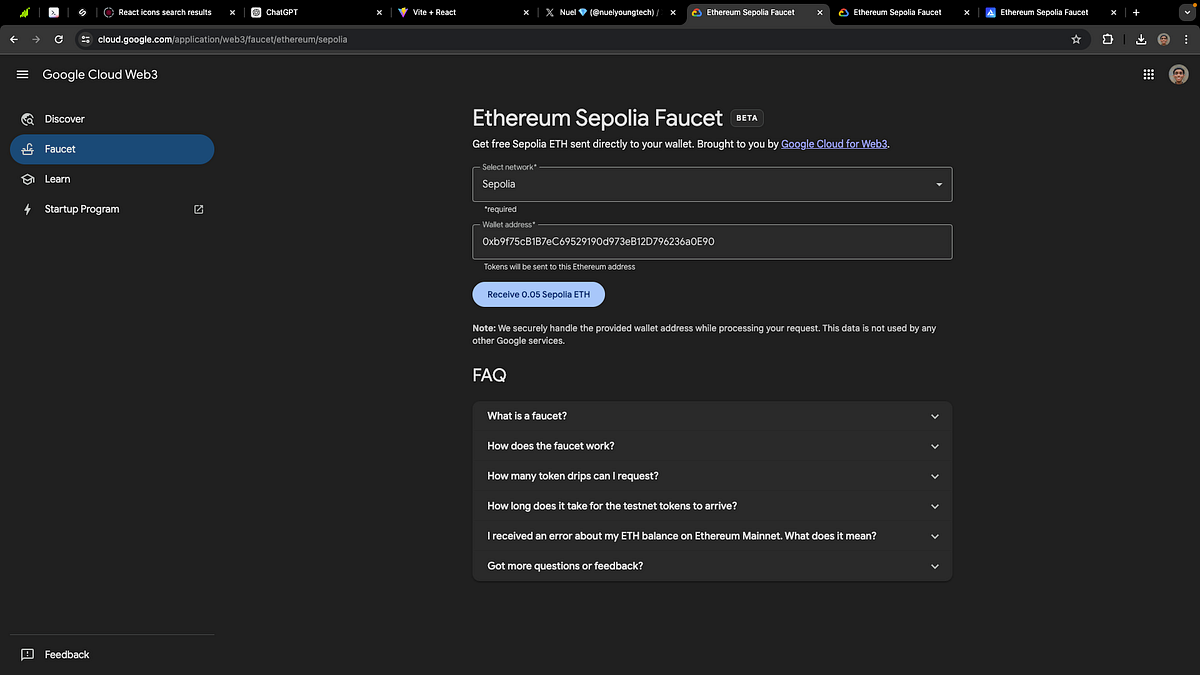Open the Google apps grid
The image size is (1200, 675).
pyautogui.click(x=1148, y=74)
